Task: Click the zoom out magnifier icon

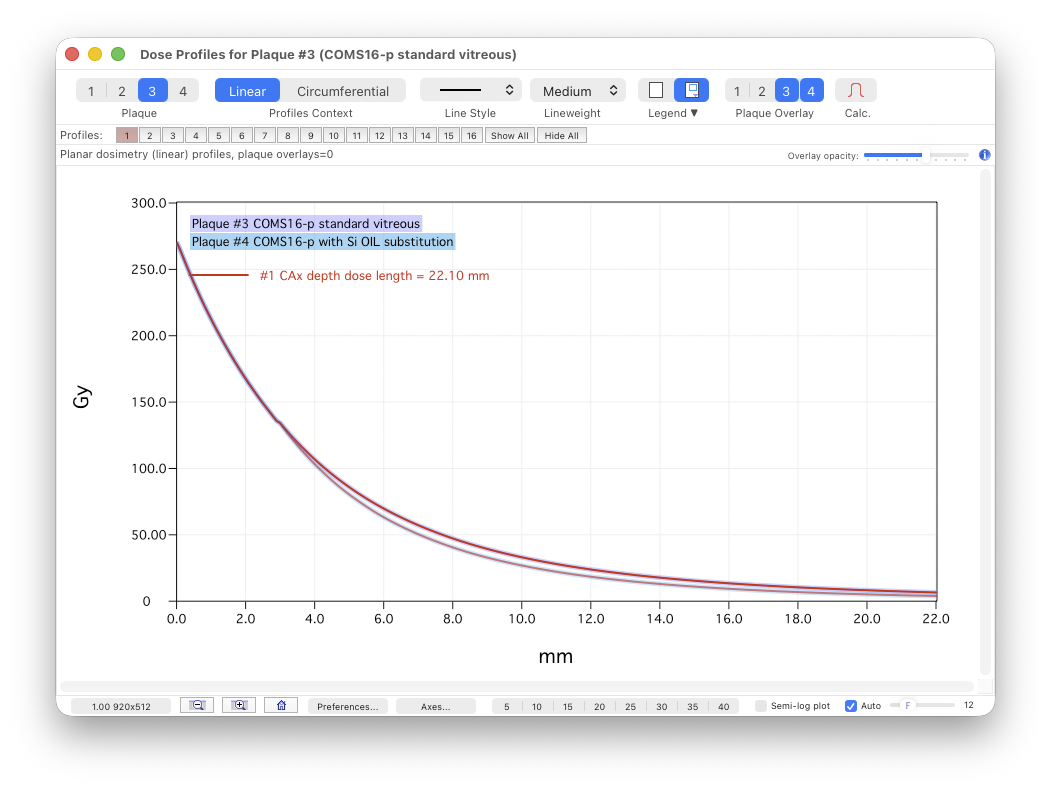Action: 197,706
